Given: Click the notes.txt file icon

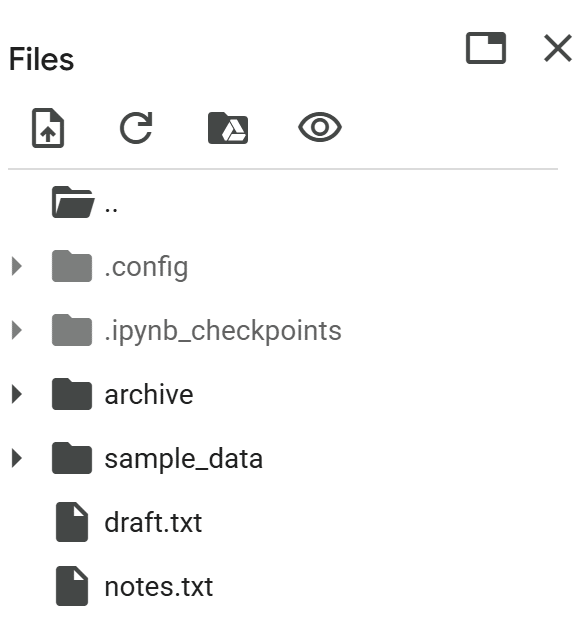Looking at the screenshot, I should coord(72,586).
